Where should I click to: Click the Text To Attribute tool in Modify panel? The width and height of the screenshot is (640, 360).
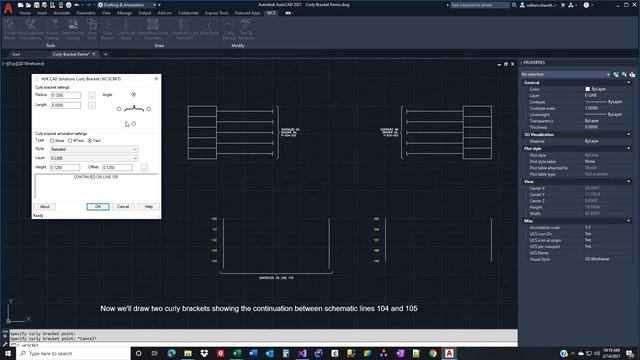(x=246, y=29)
